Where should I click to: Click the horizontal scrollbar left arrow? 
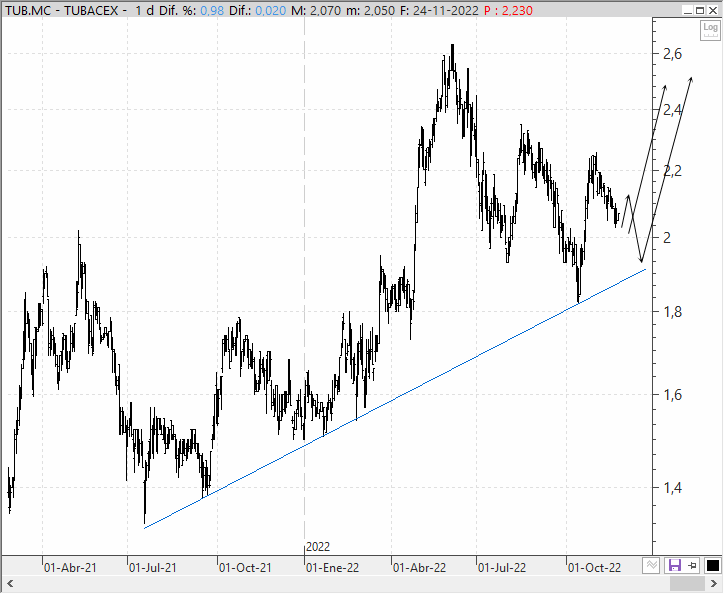10,583
